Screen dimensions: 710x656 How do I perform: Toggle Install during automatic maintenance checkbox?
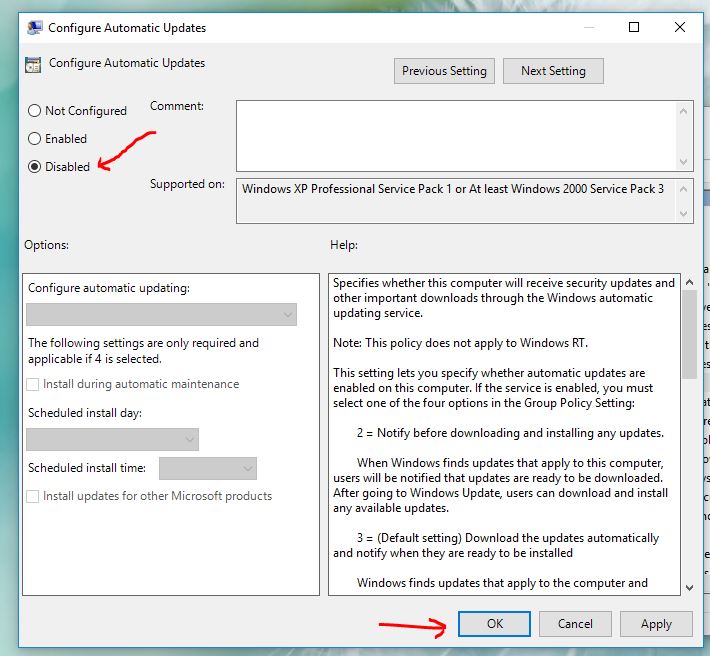34,384
